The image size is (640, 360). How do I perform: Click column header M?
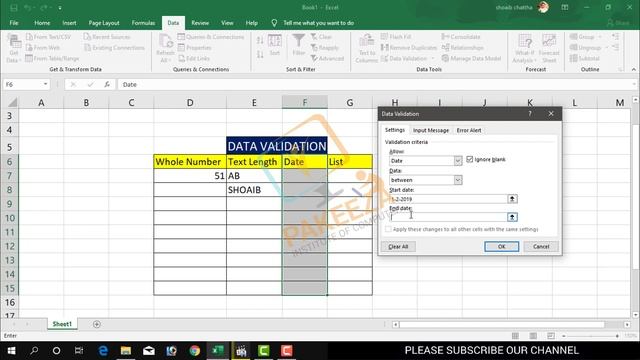[619, 102]
